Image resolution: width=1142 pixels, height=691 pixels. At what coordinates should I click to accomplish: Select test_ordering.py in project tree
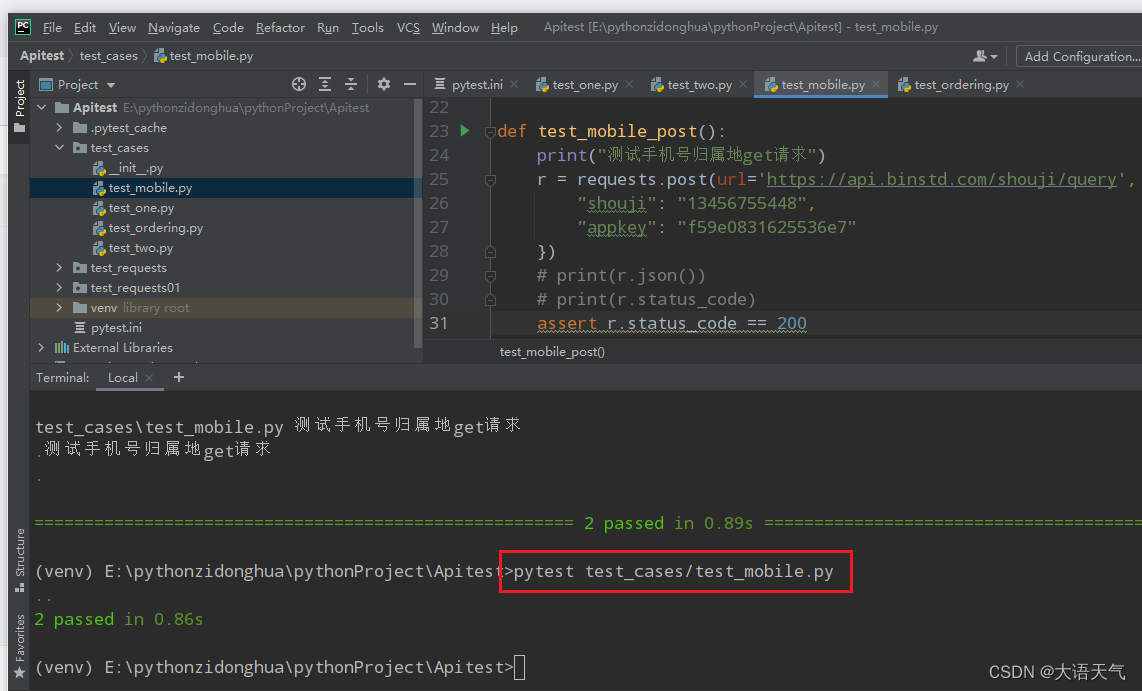pos(156,228)
